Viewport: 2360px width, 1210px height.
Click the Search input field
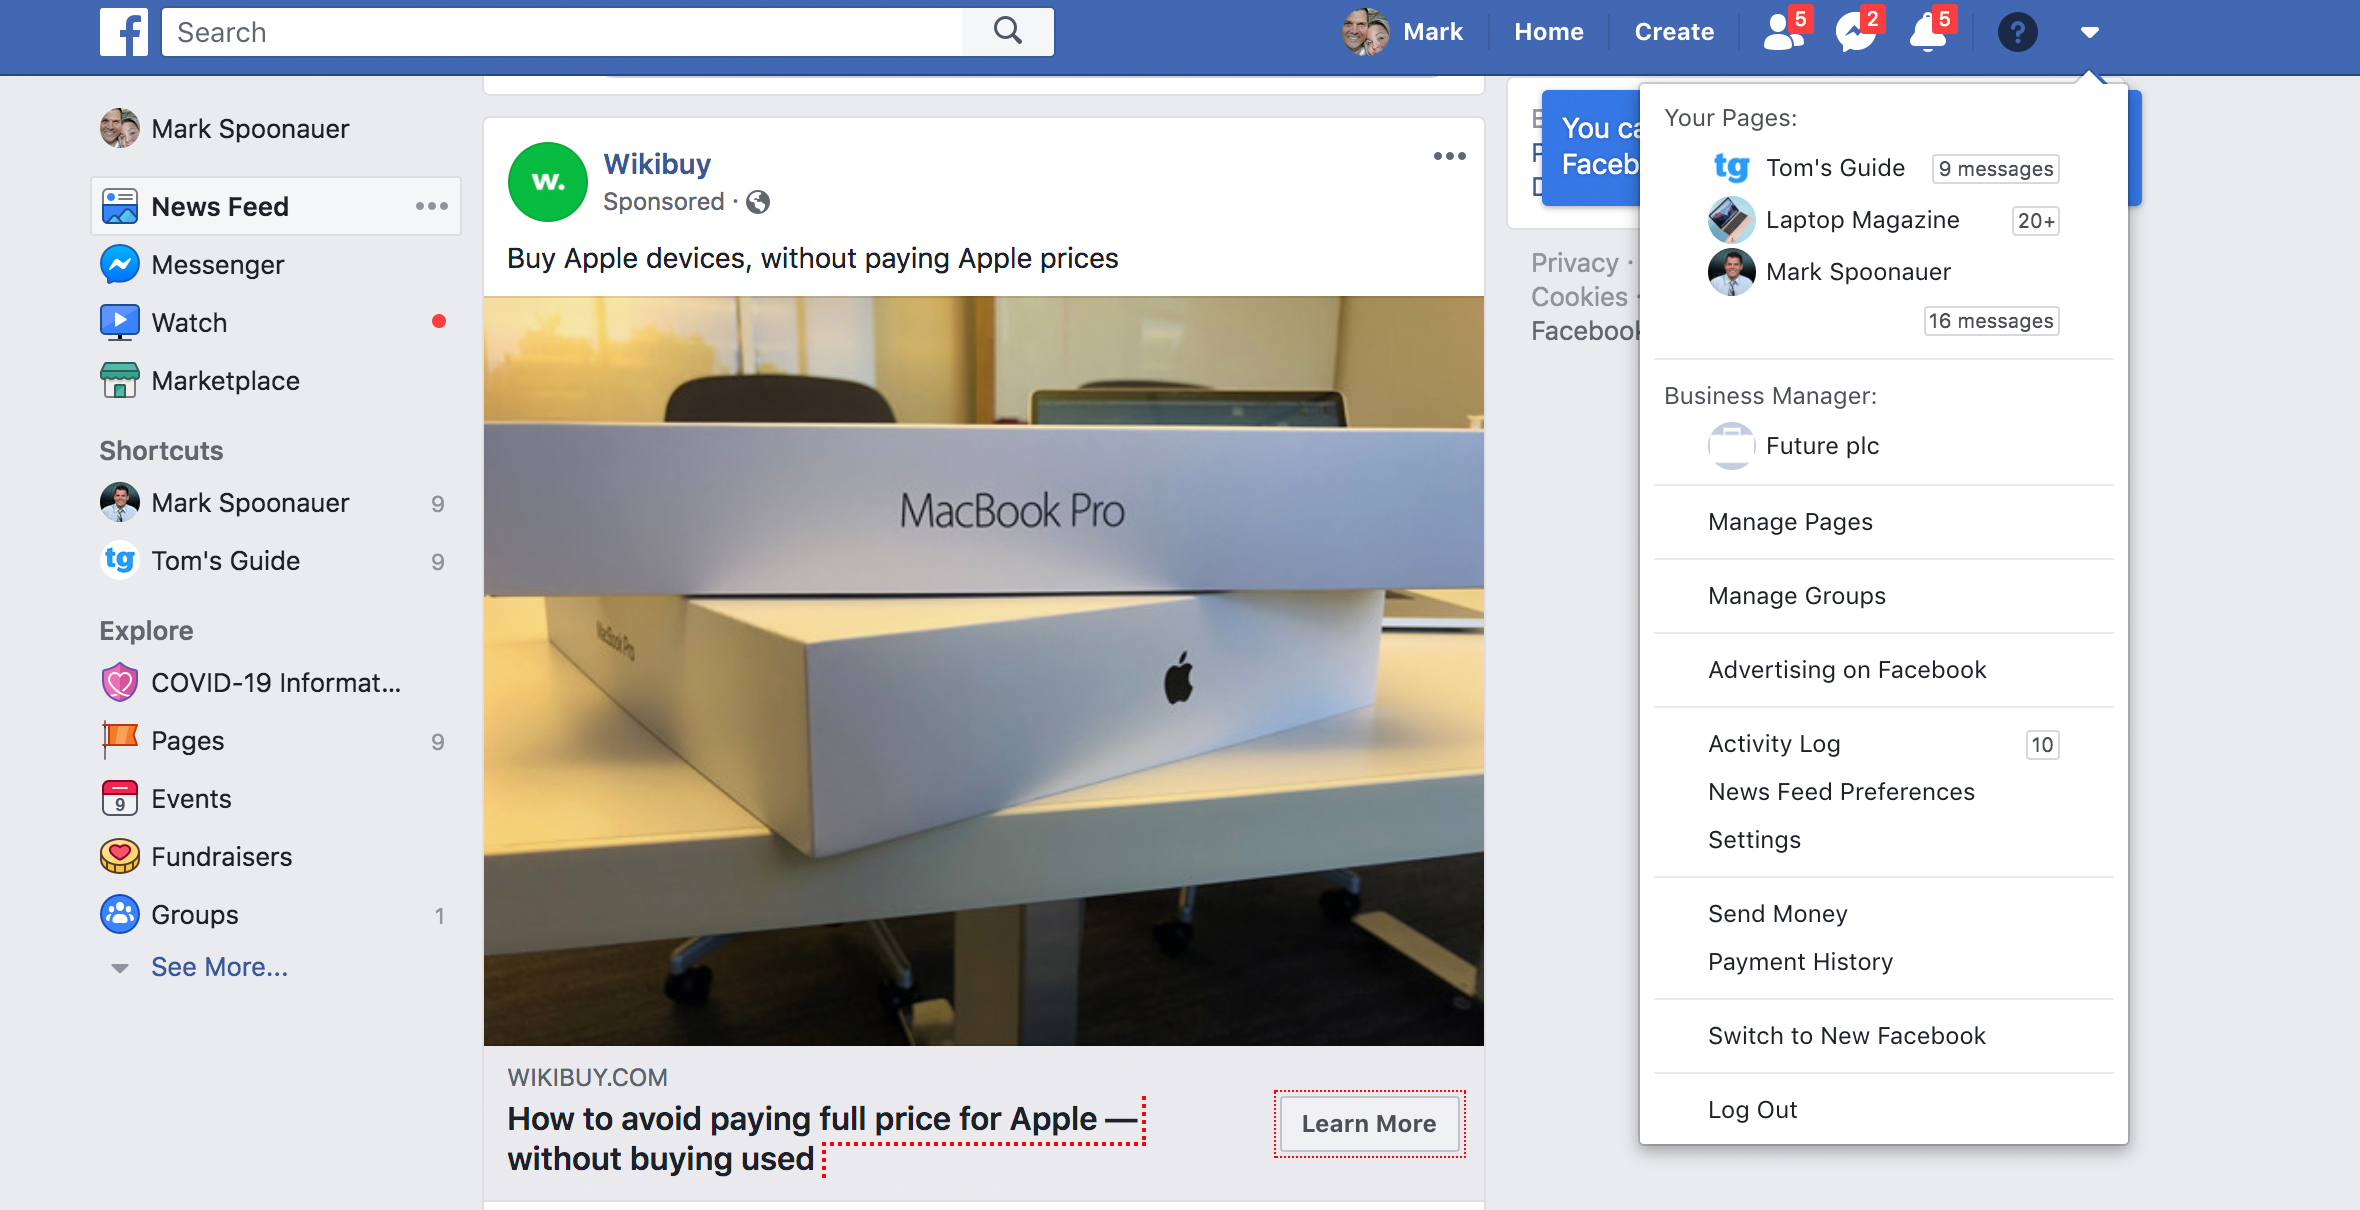[x=562, y=32]
